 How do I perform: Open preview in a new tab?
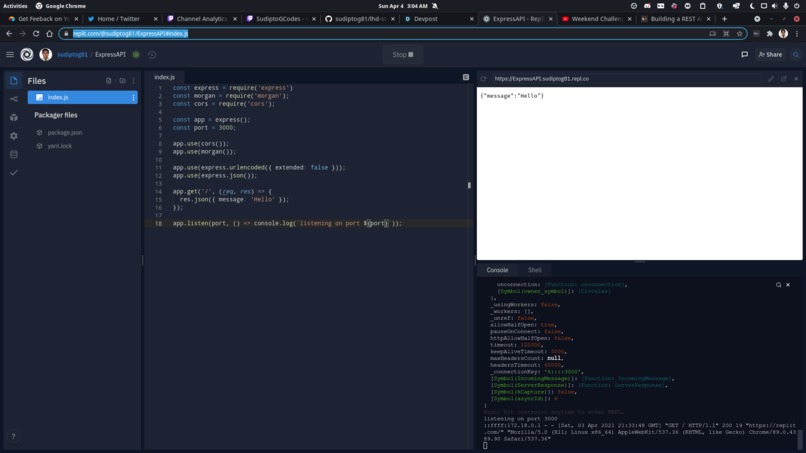[783, 79]
